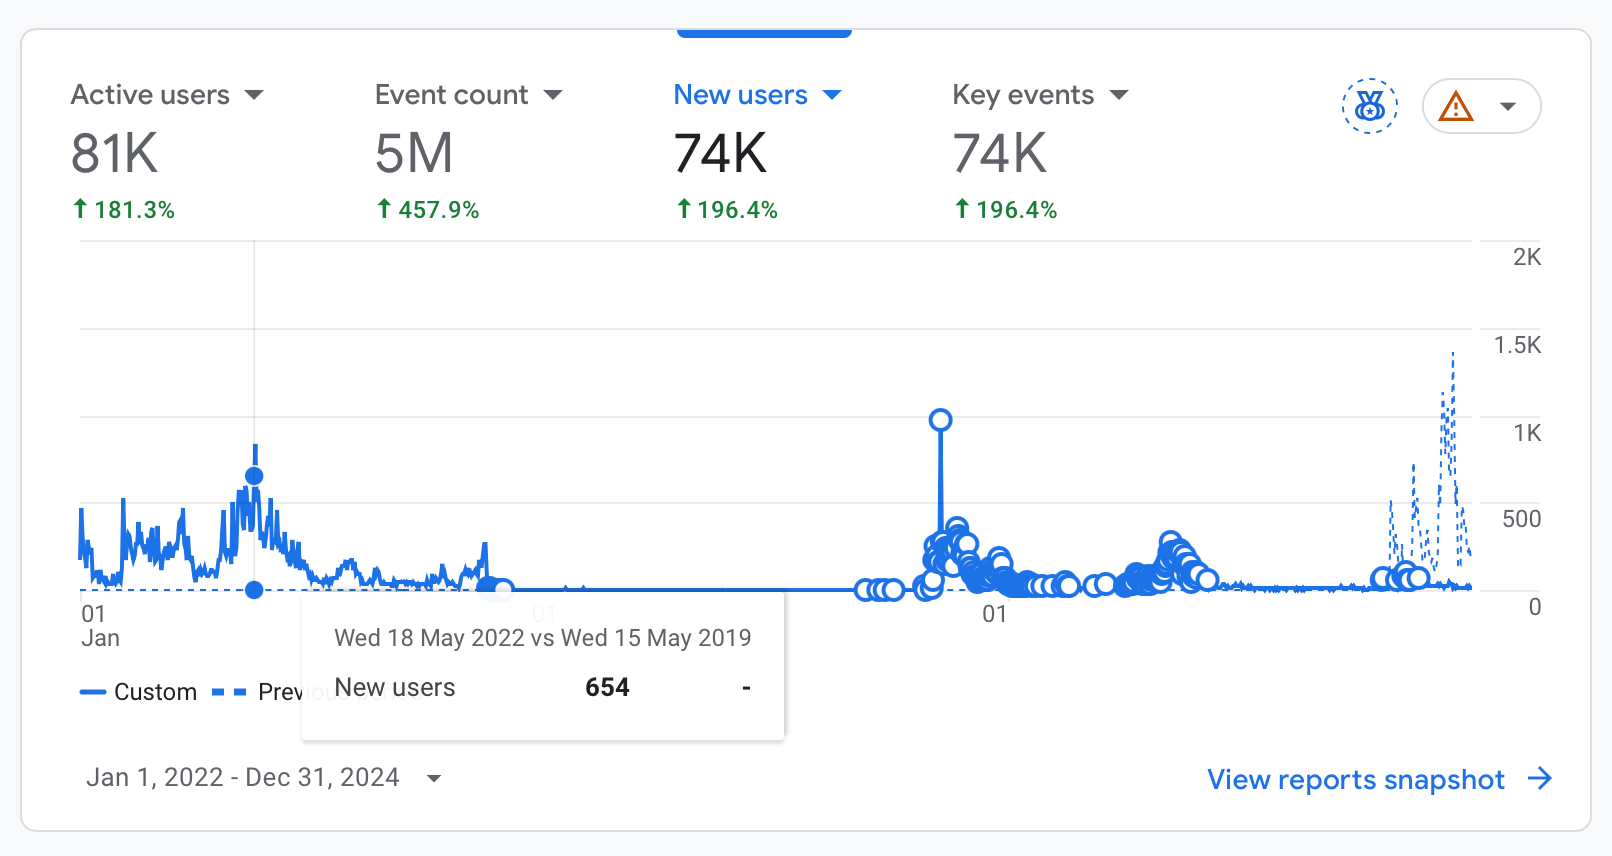1612x856 pixels.
Task: Select the Key events metric tab
Action: click(x=1022, y=95)
